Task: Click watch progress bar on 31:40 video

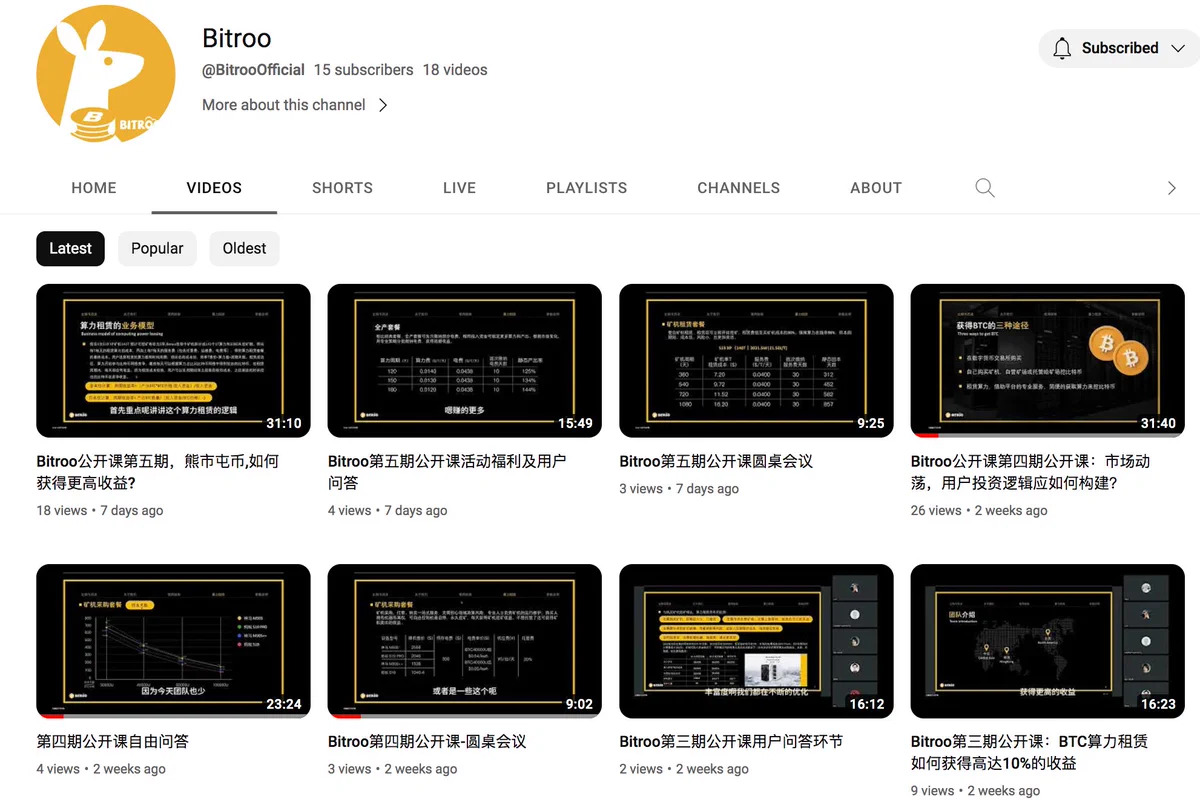Action: 1048,436
